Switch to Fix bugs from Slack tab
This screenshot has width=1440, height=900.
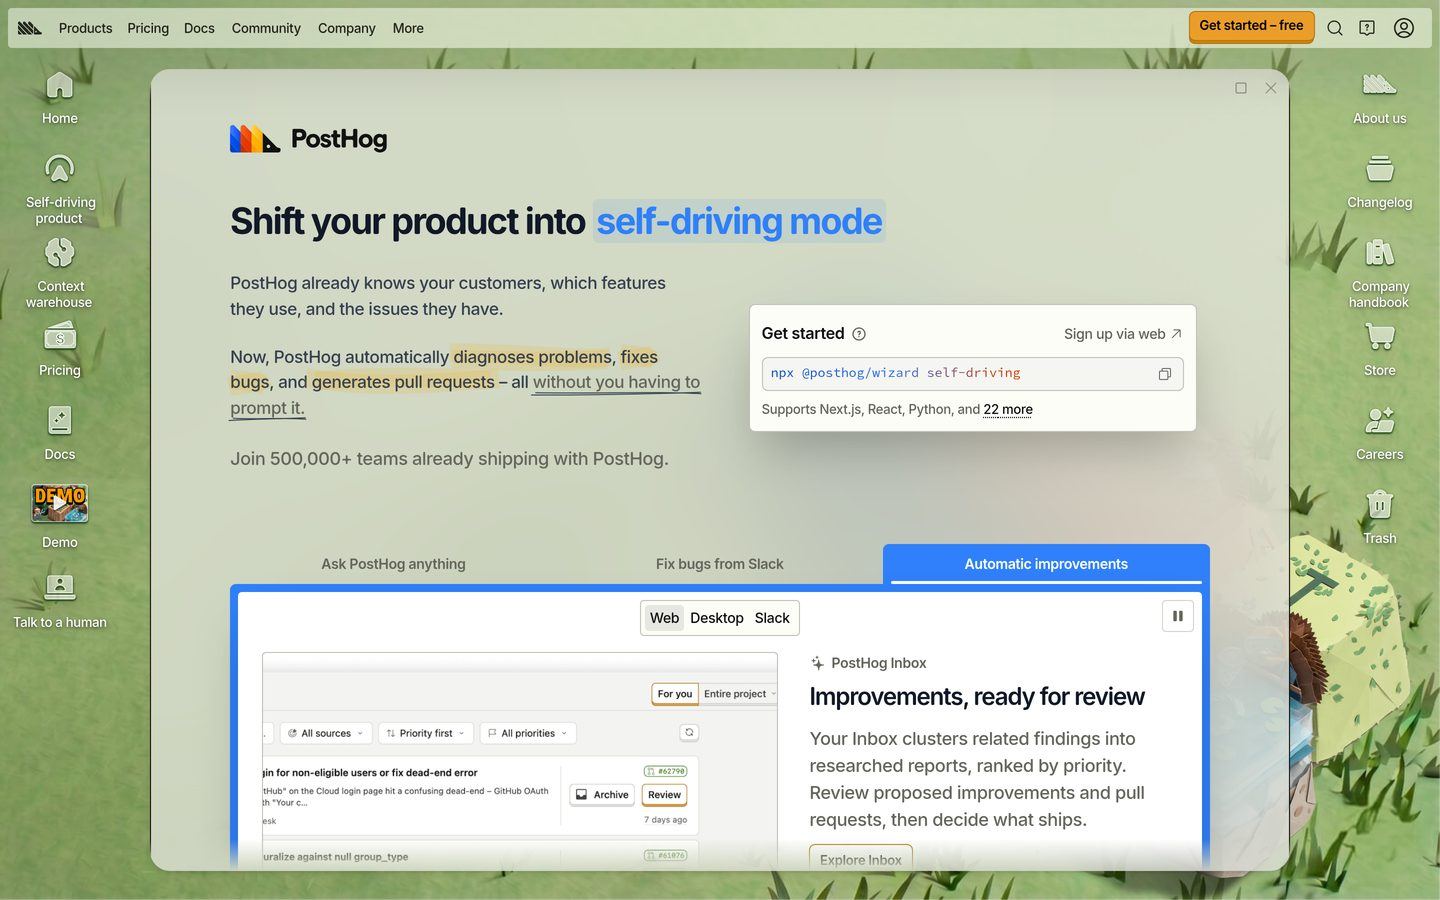pyautogui.click(x=720, y=564)
